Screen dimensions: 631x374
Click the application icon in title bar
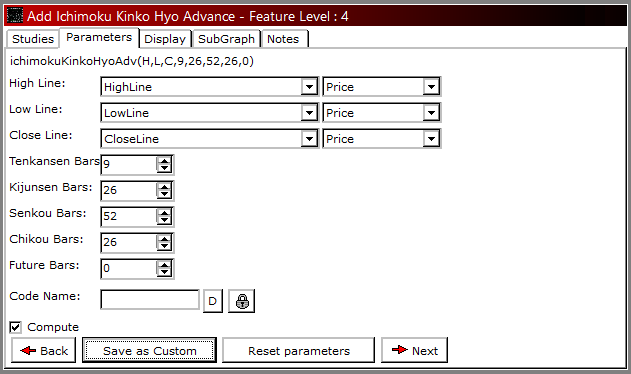click(15, 16)
